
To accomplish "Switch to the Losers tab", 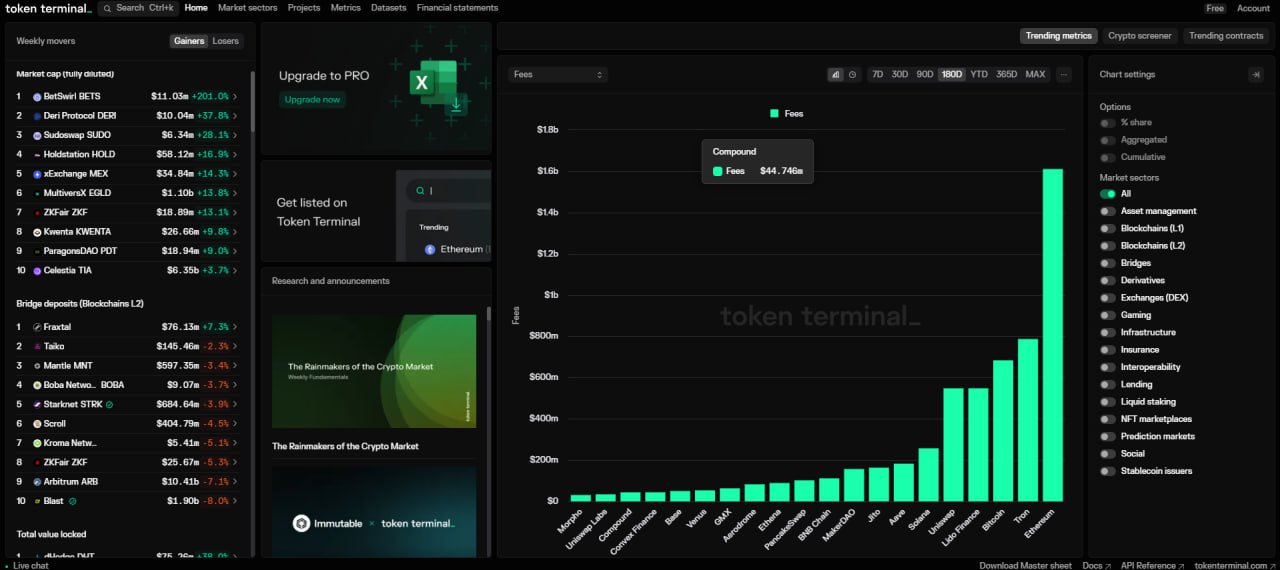I will 226,41.
